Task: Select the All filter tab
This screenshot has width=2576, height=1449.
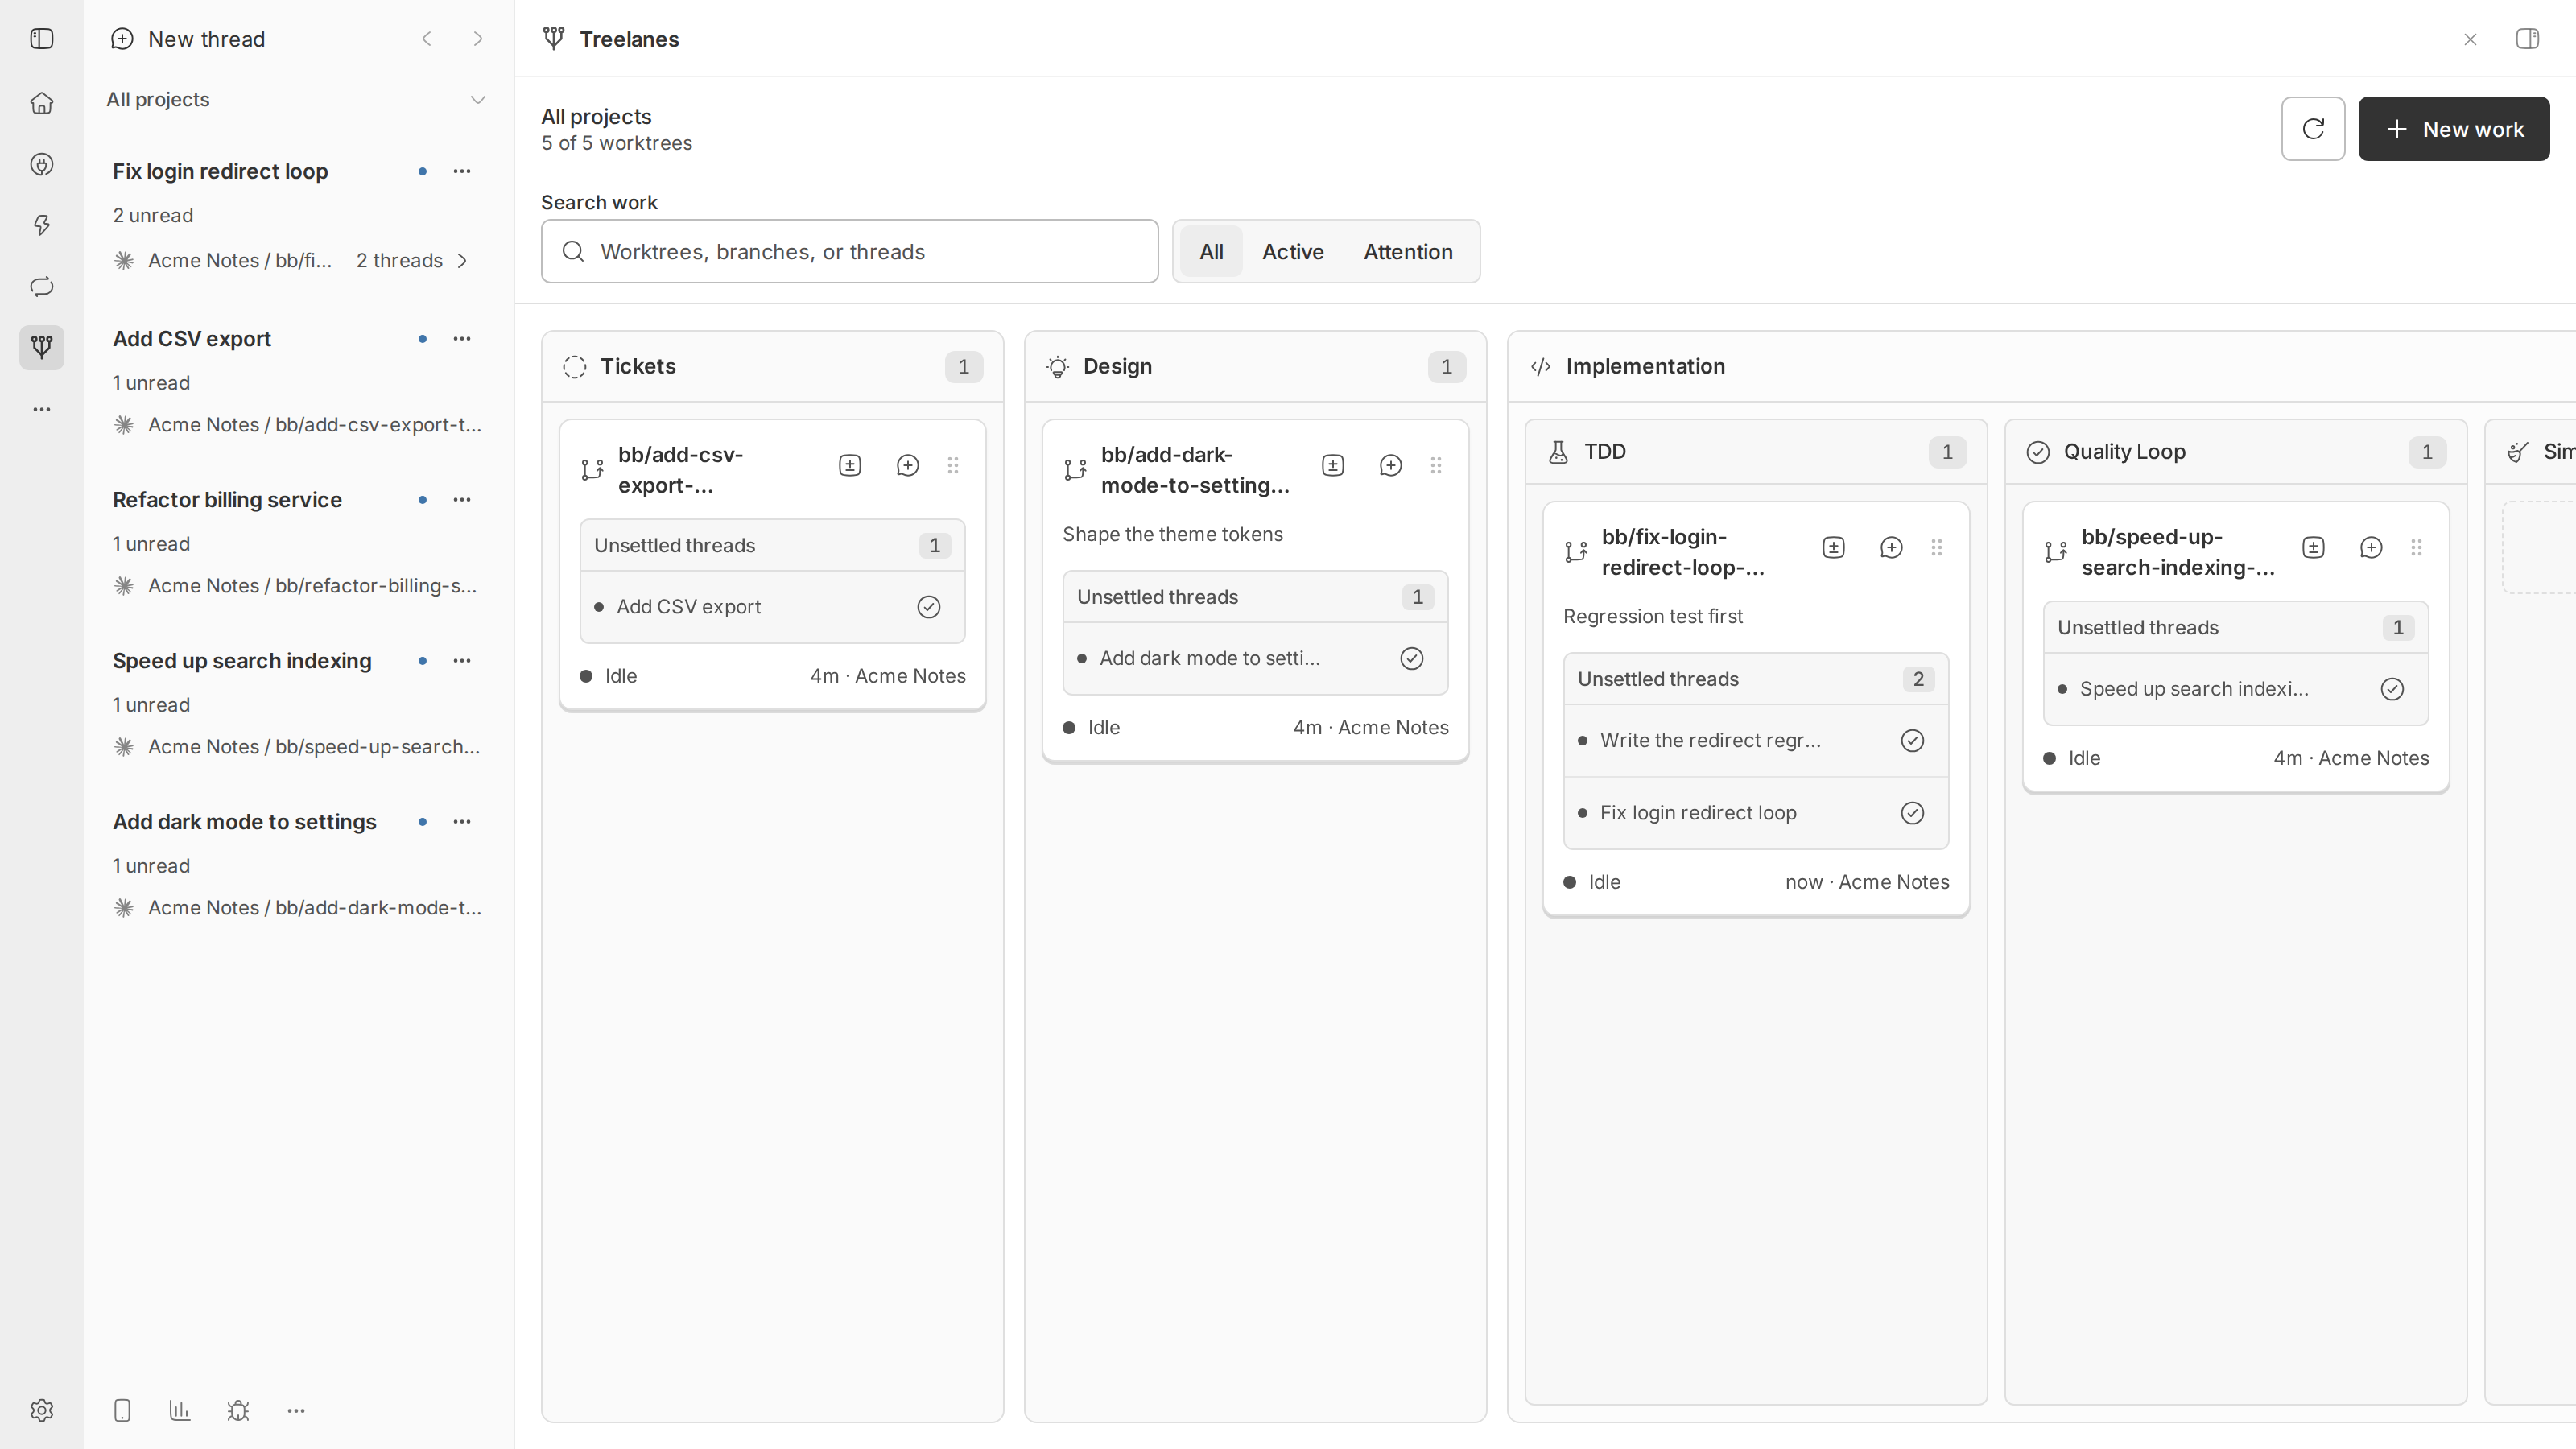Action: [x=1211, y=251]
